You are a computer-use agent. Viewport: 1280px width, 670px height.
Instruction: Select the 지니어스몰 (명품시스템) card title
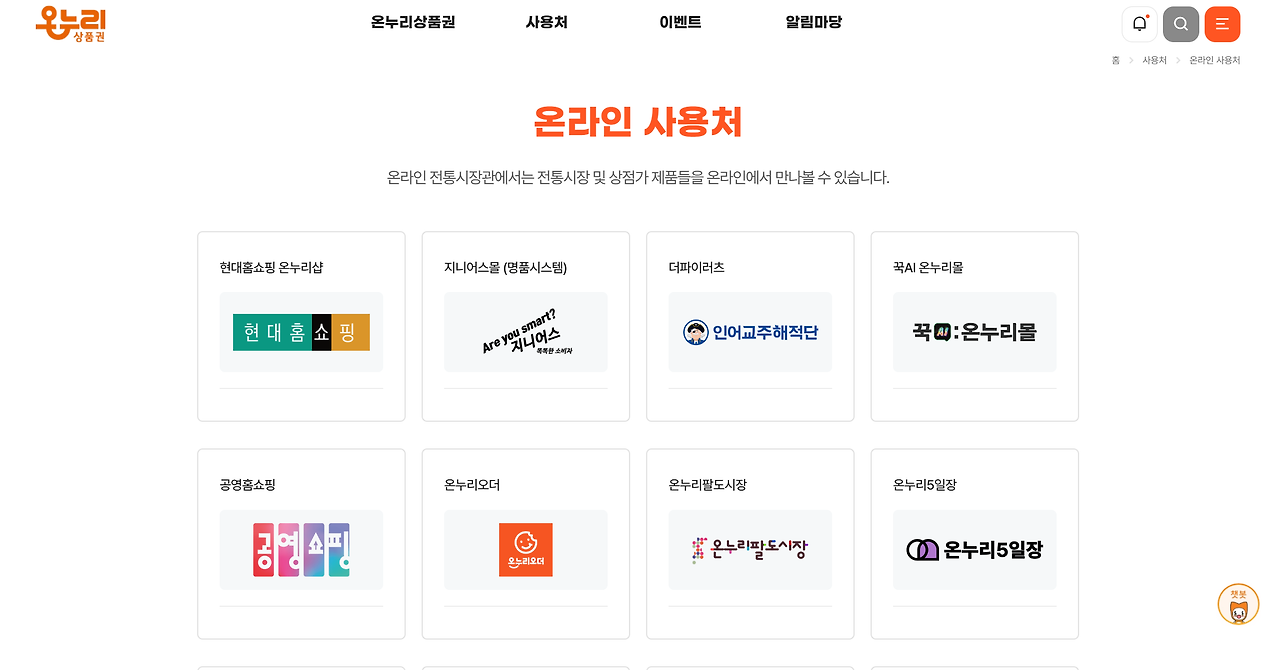(x=505, y=268)
